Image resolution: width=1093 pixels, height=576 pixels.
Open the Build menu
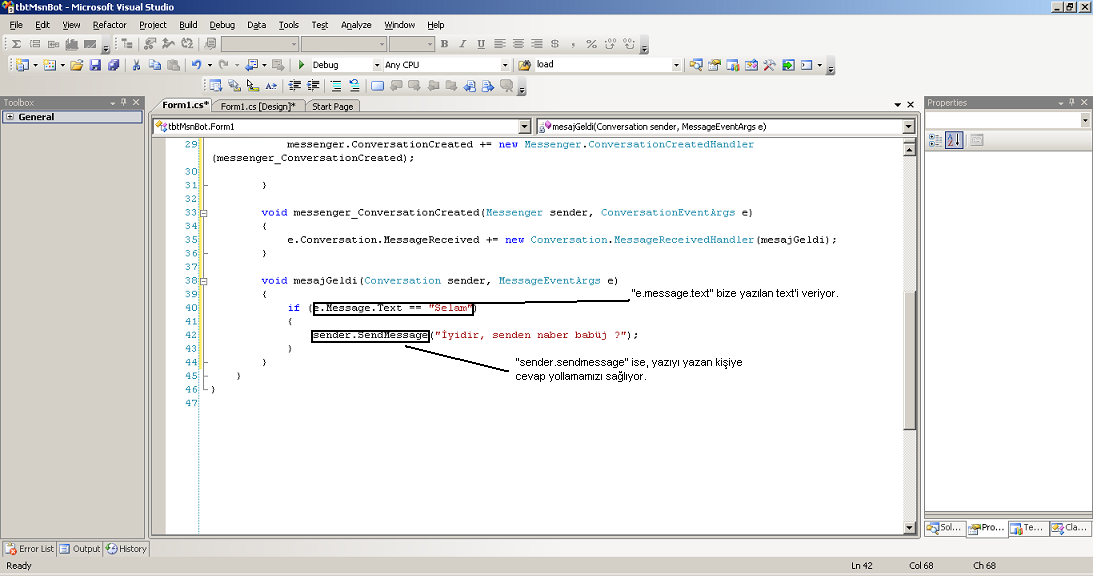coord(188,25)
